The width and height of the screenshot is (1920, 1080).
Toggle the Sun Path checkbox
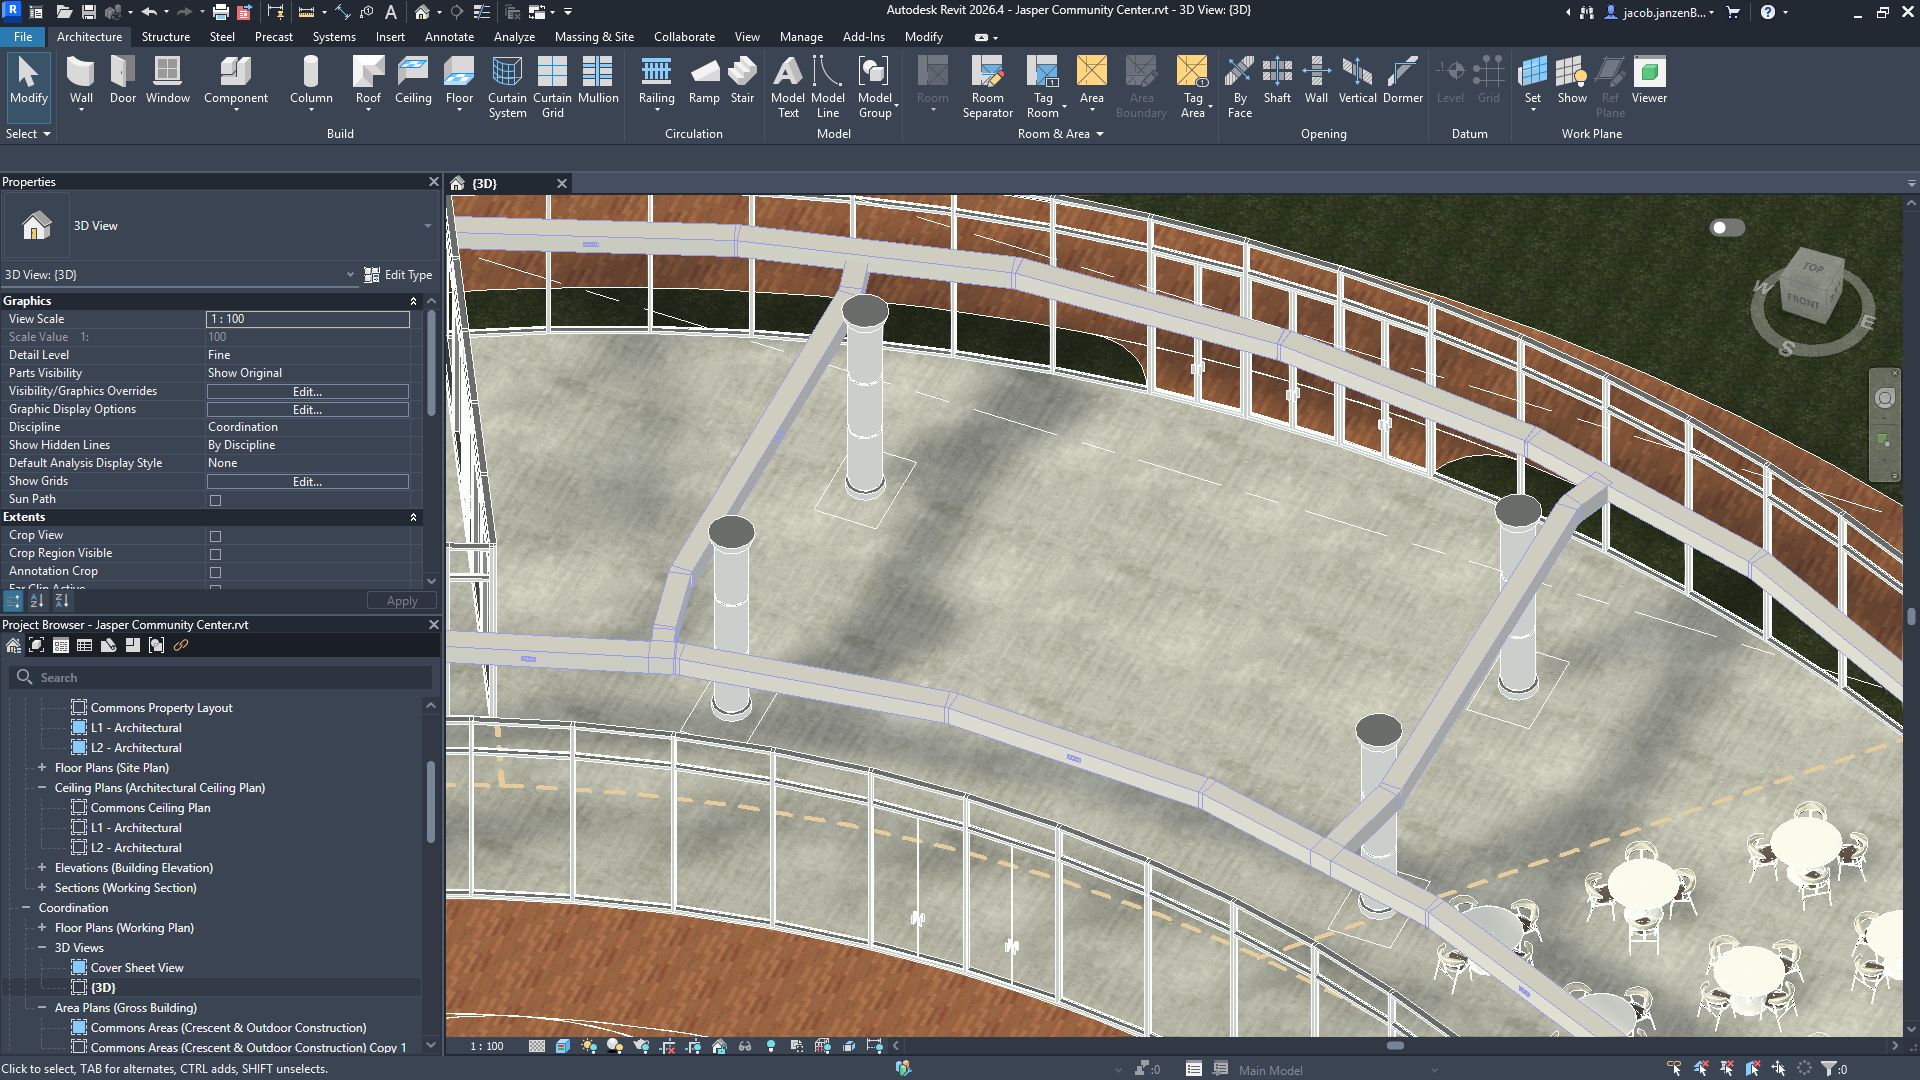[215, 500]
